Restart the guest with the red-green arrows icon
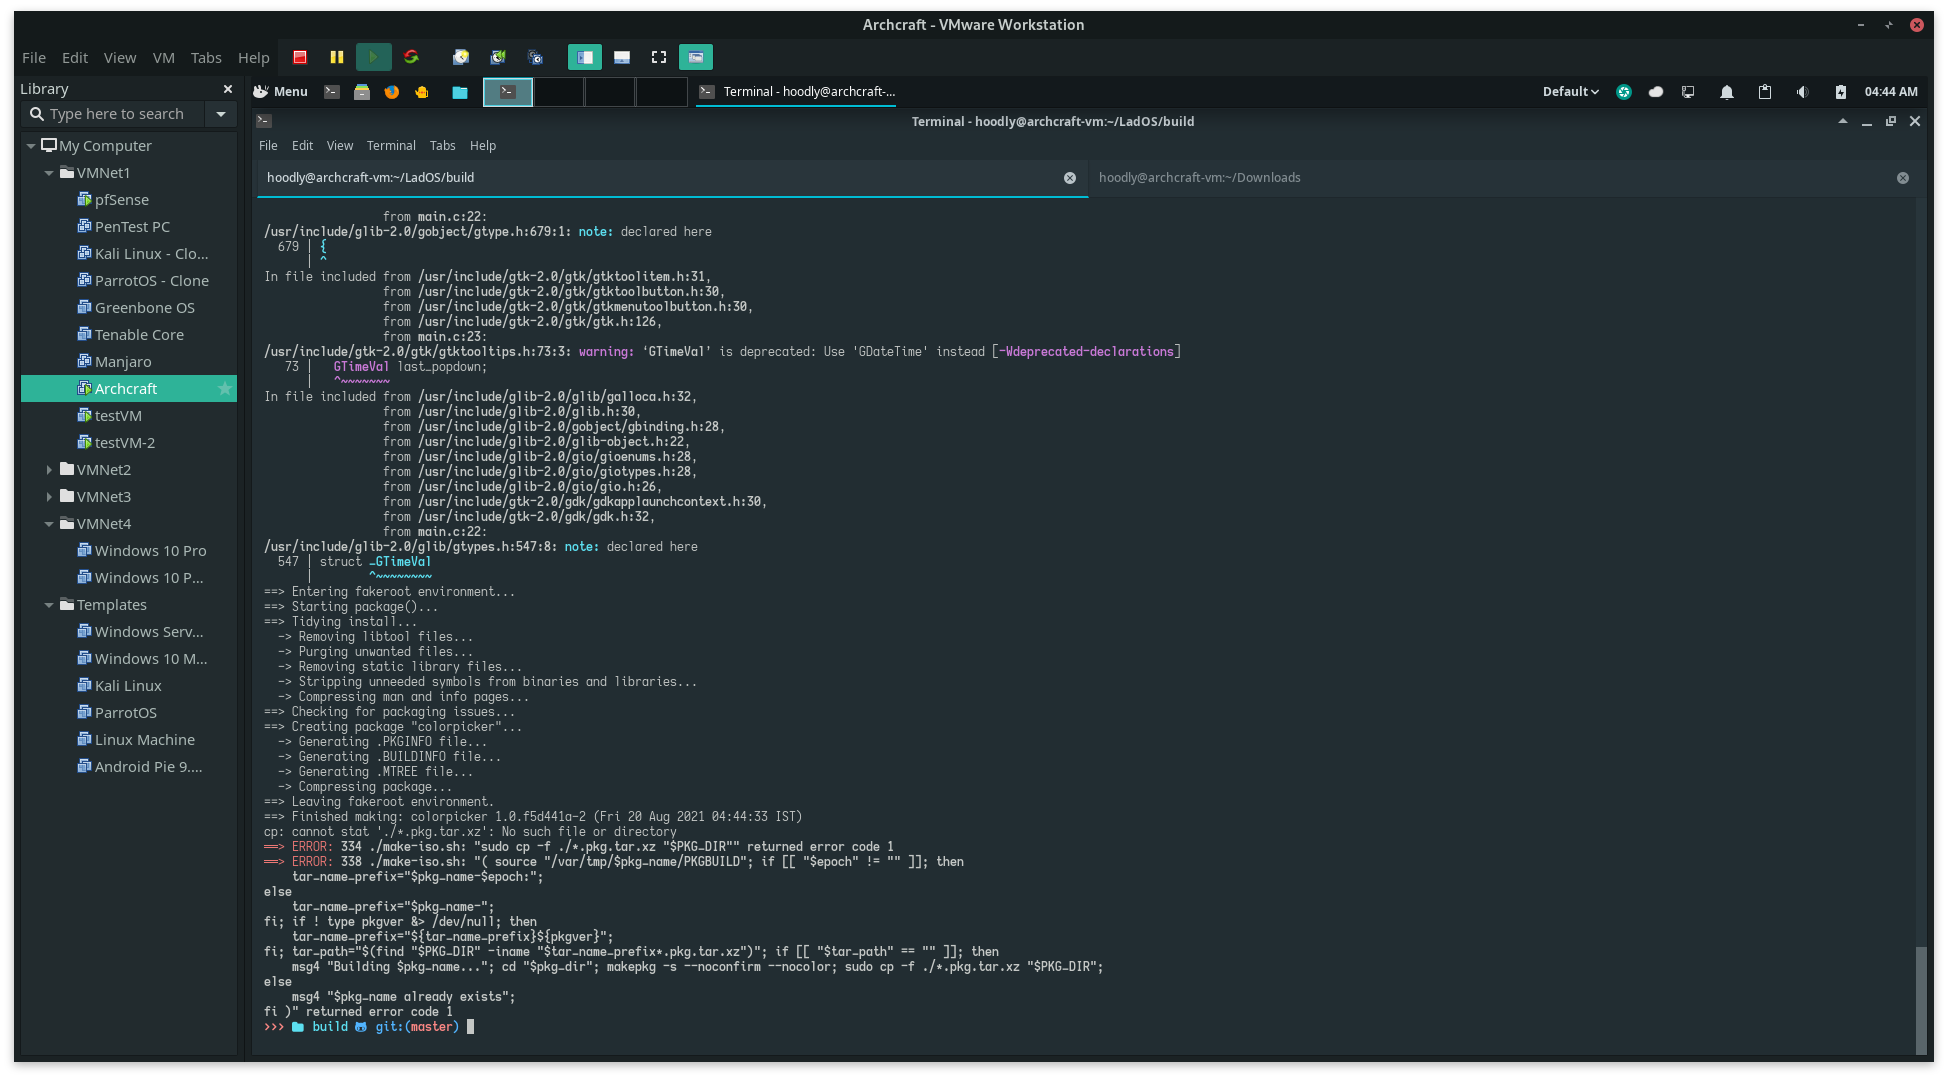 411,58
